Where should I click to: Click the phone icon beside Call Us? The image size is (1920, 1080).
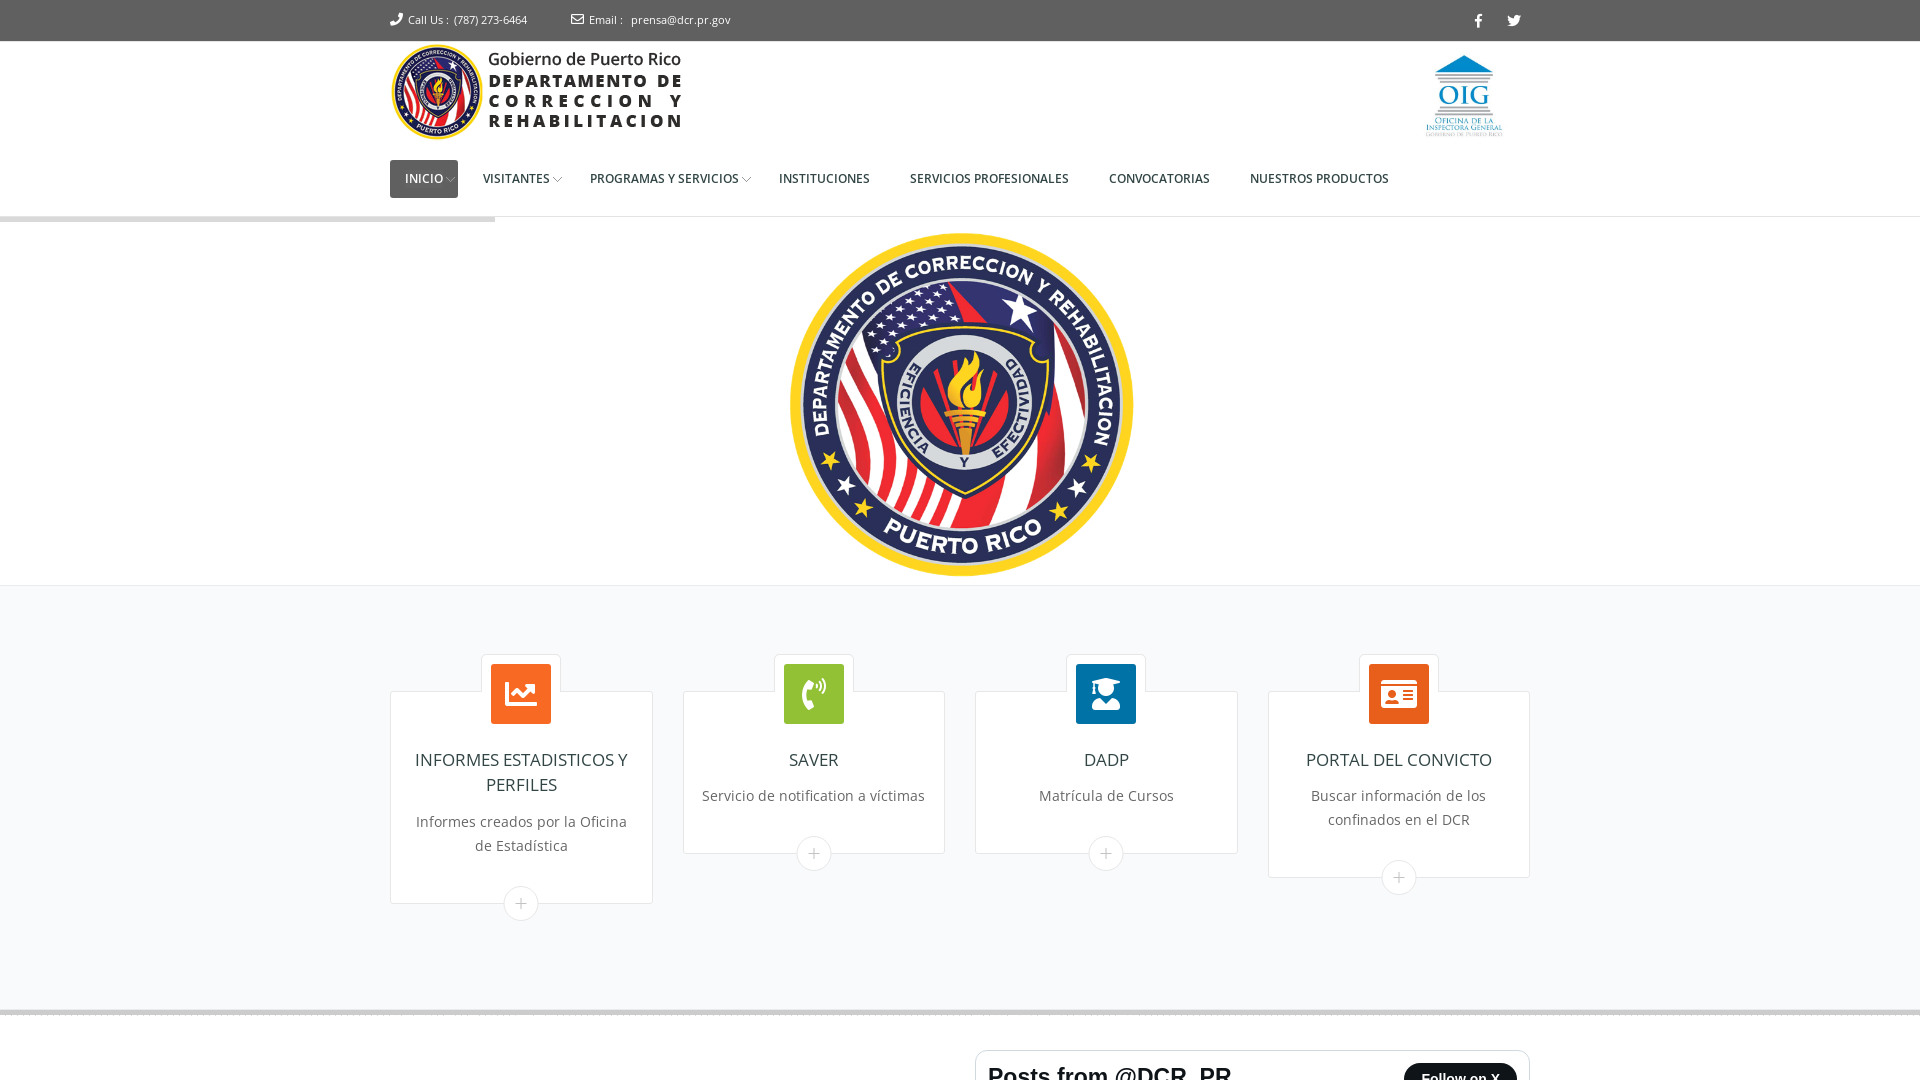coord(396,19)
